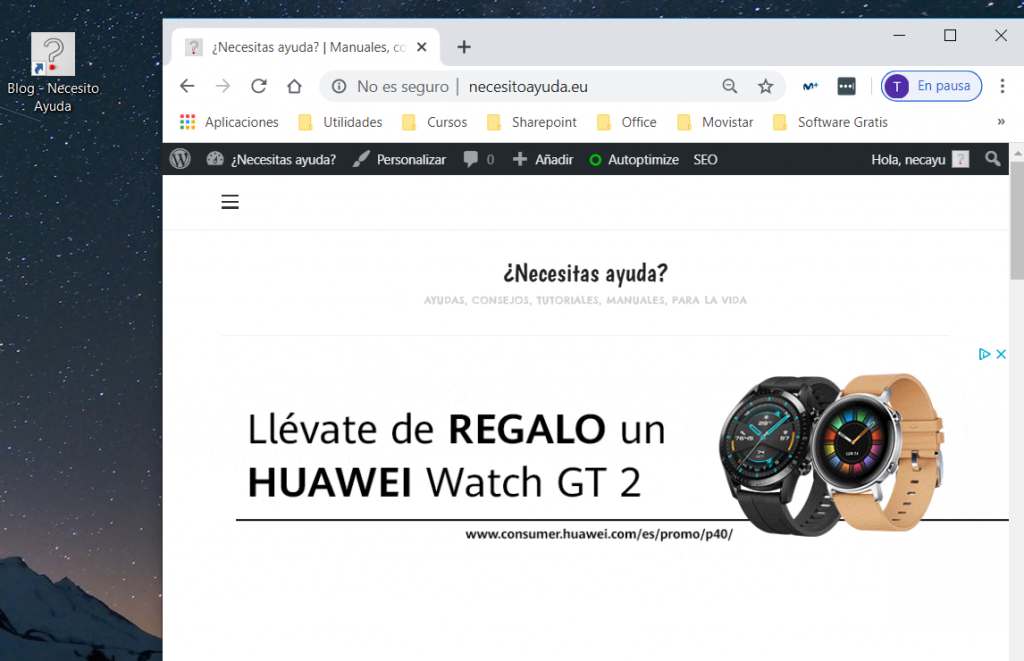Click the browser home icon
The height and width of the screenshot is (661, 1024).
(294, 86)
